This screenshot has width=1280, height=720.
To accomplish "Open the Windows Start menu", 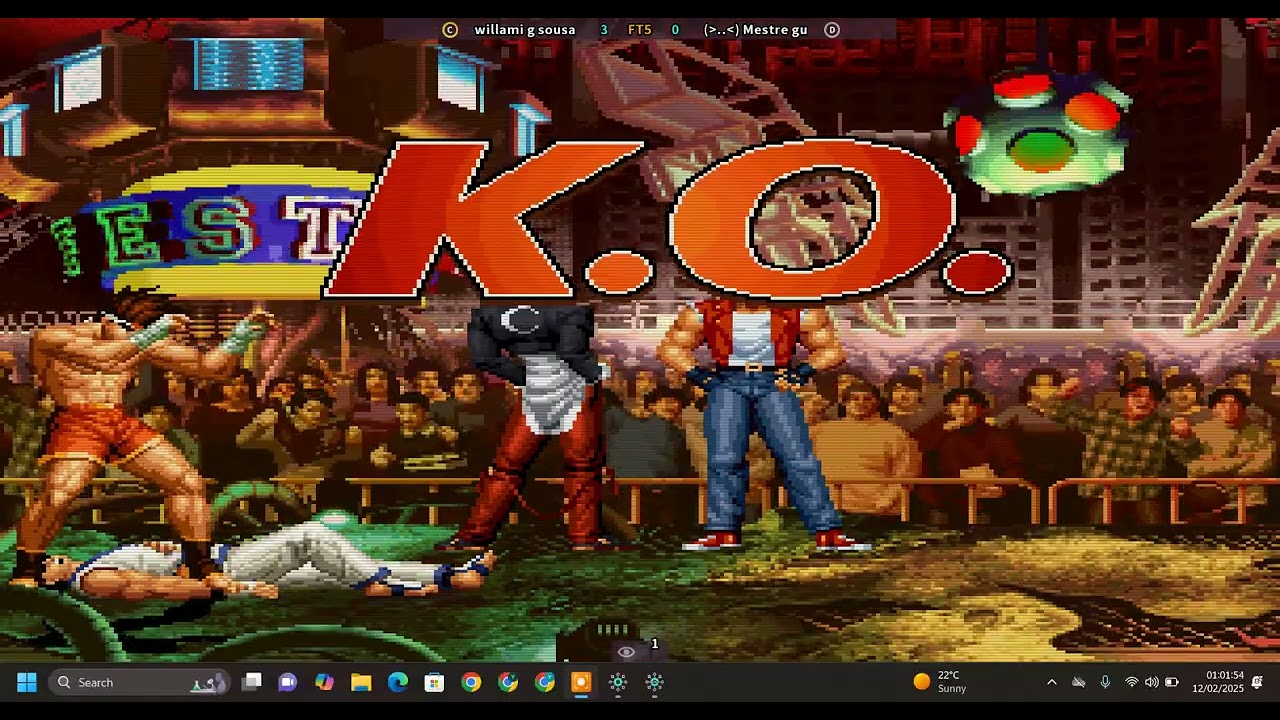I will pyautogui.click(x=27, y=682).
